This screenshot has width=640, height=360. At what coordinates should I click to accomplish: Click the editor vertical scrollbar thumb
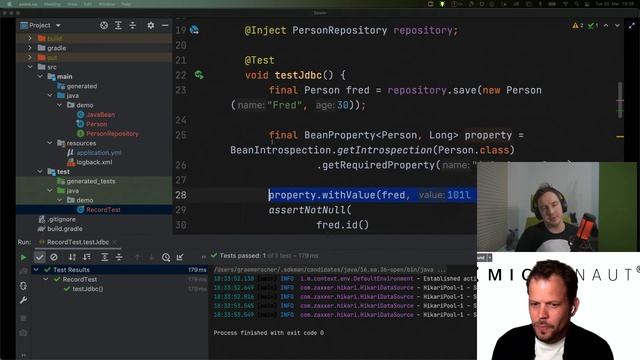pyautogui.click(x=620, y=100)
